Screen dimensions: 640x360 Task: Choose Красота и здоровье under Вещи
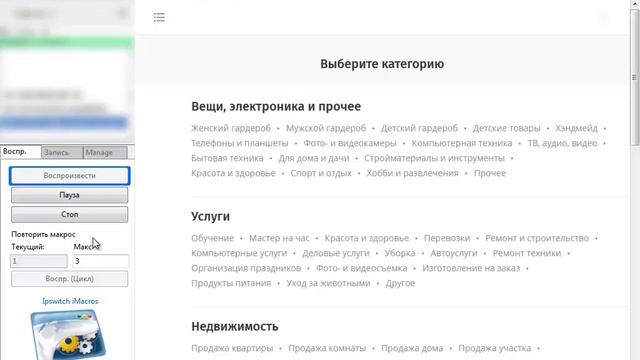pyautogui.click(x=233, y=173)
